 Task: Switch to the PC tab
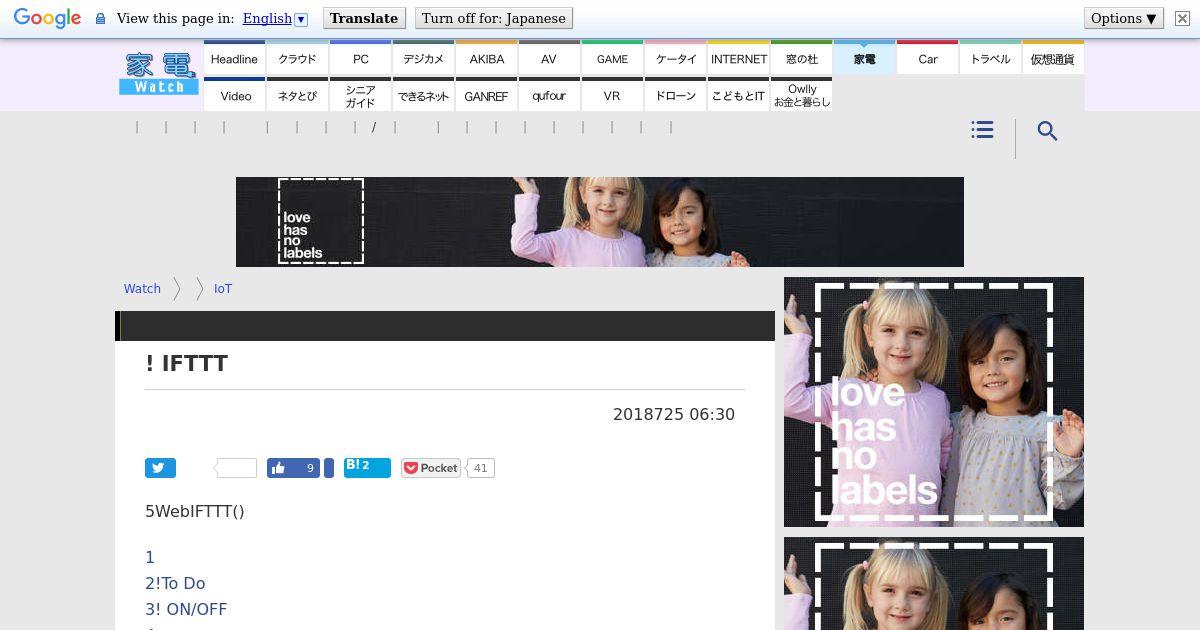click(360, 58)
